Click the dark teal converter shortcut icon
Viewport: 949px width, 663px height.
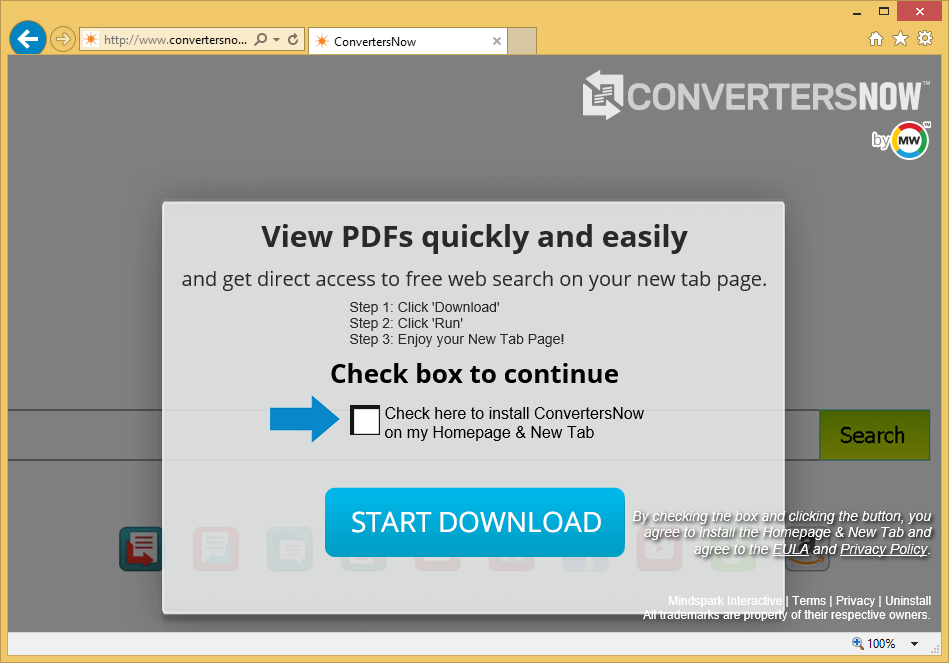141,549
